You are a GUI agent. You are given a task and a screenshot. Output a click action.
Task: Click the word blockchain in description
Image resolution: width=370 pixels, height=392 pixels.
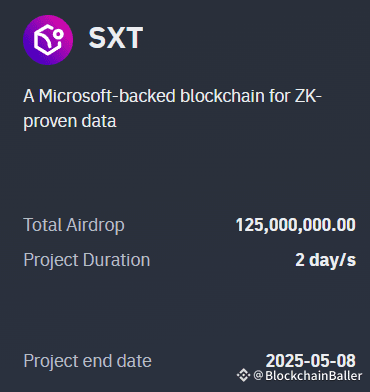coord(221,96)
